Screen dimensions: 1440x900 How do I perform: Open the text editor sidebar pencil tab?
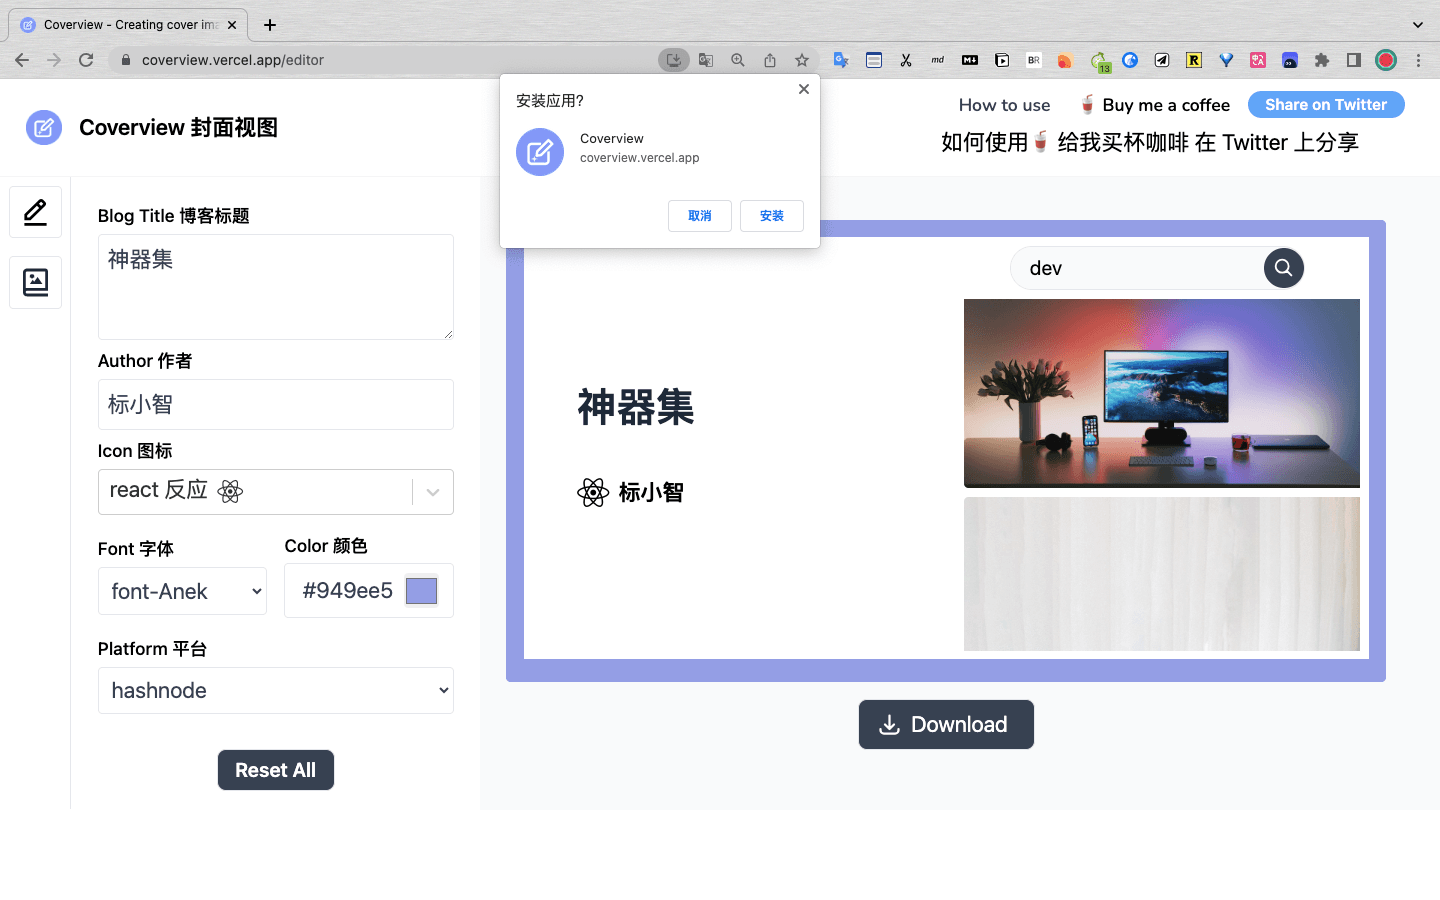[35, 212]
